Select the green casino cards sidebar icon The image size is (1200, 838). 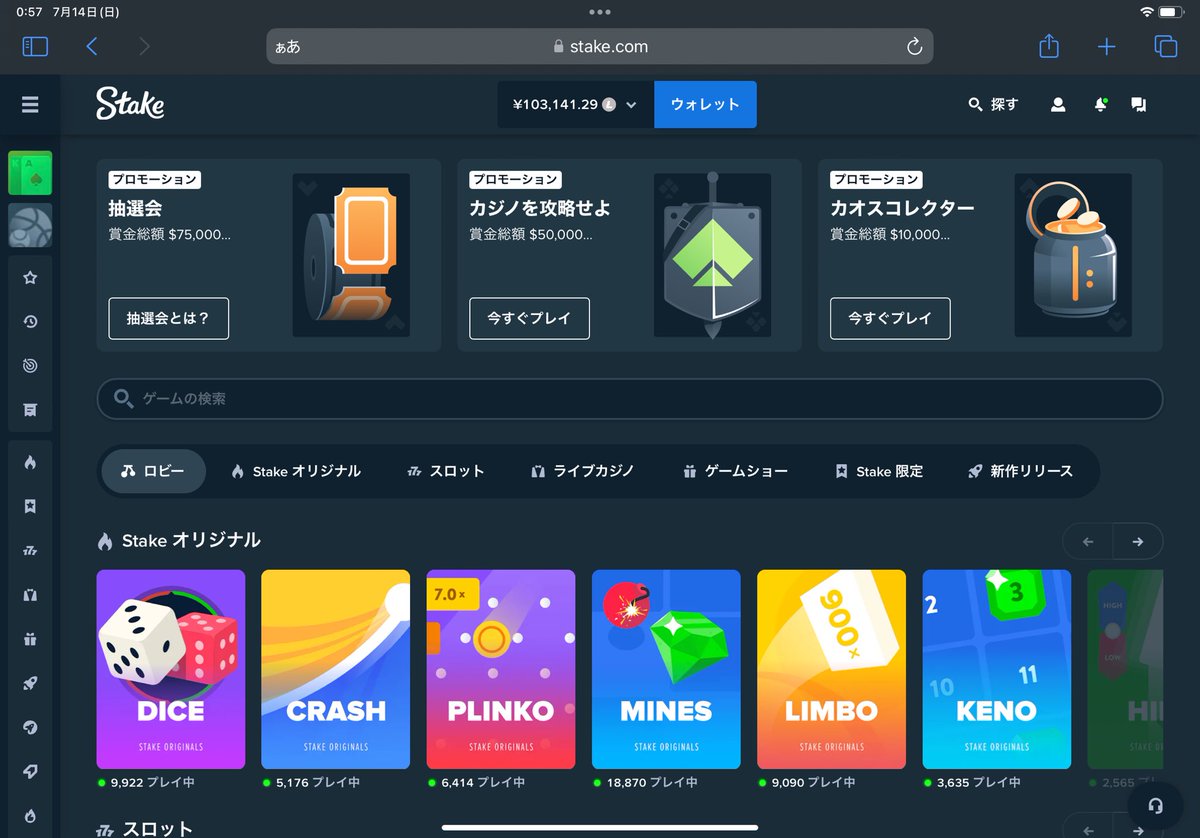point(30,173)
